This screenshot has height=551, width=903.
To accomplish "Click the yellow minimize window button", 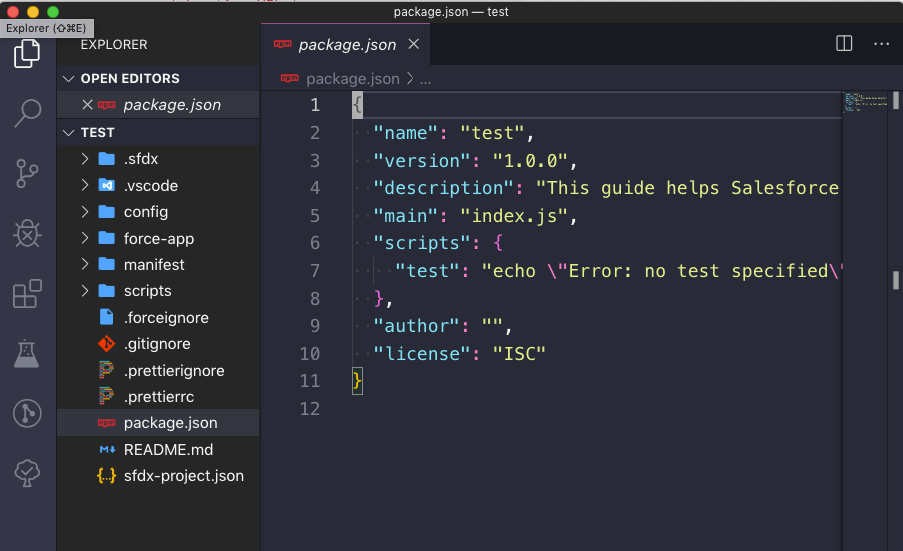I will coord(33,12).
